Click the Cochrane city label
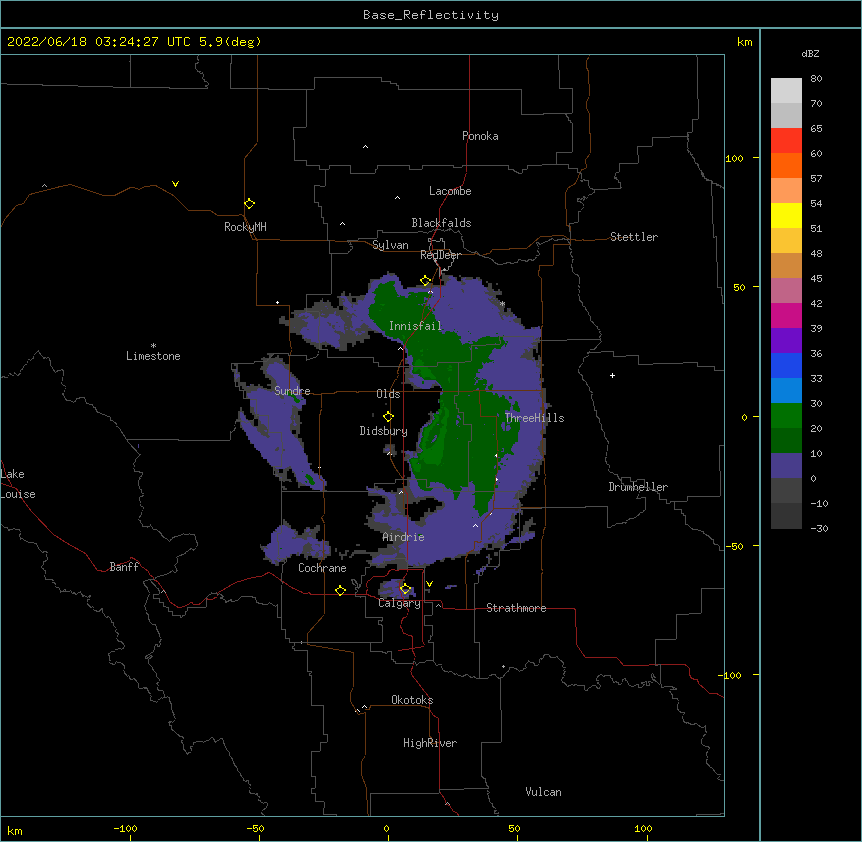Image resolution: width=862 pixels, height=842 pixels. 322,568
